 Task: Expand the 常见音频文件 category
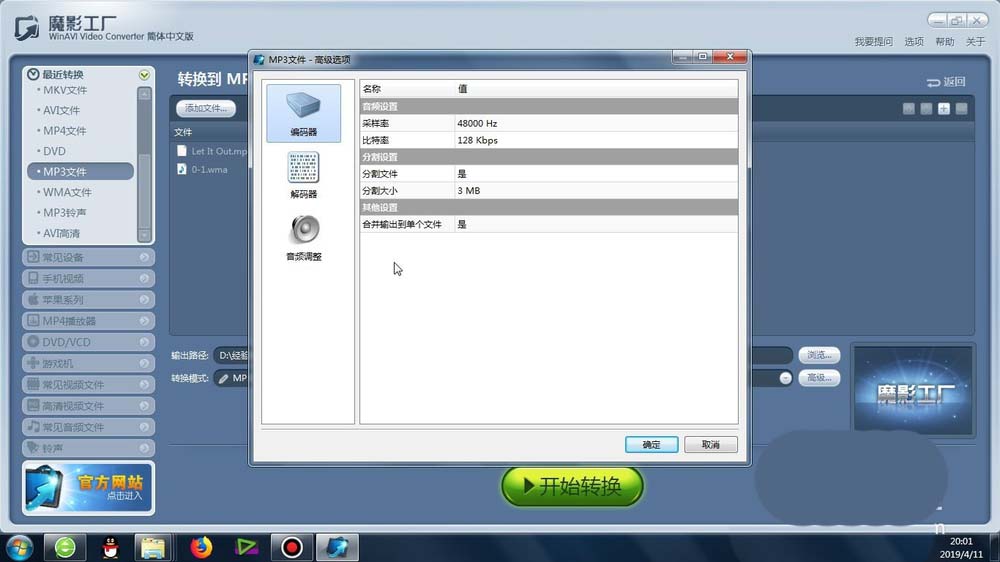(x=88, y=427)
